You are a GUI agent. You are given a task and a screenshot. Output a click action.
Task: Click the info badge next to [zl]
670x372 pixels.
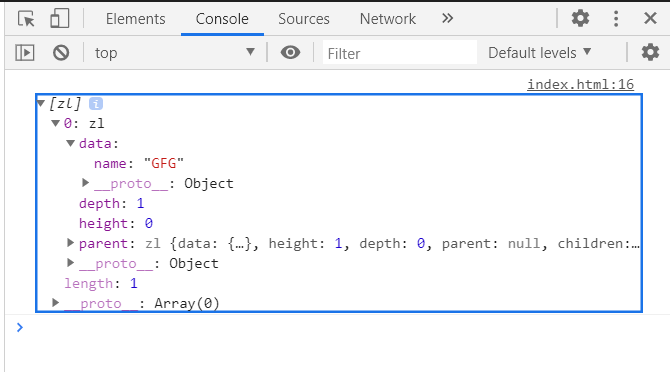(96, 103)
